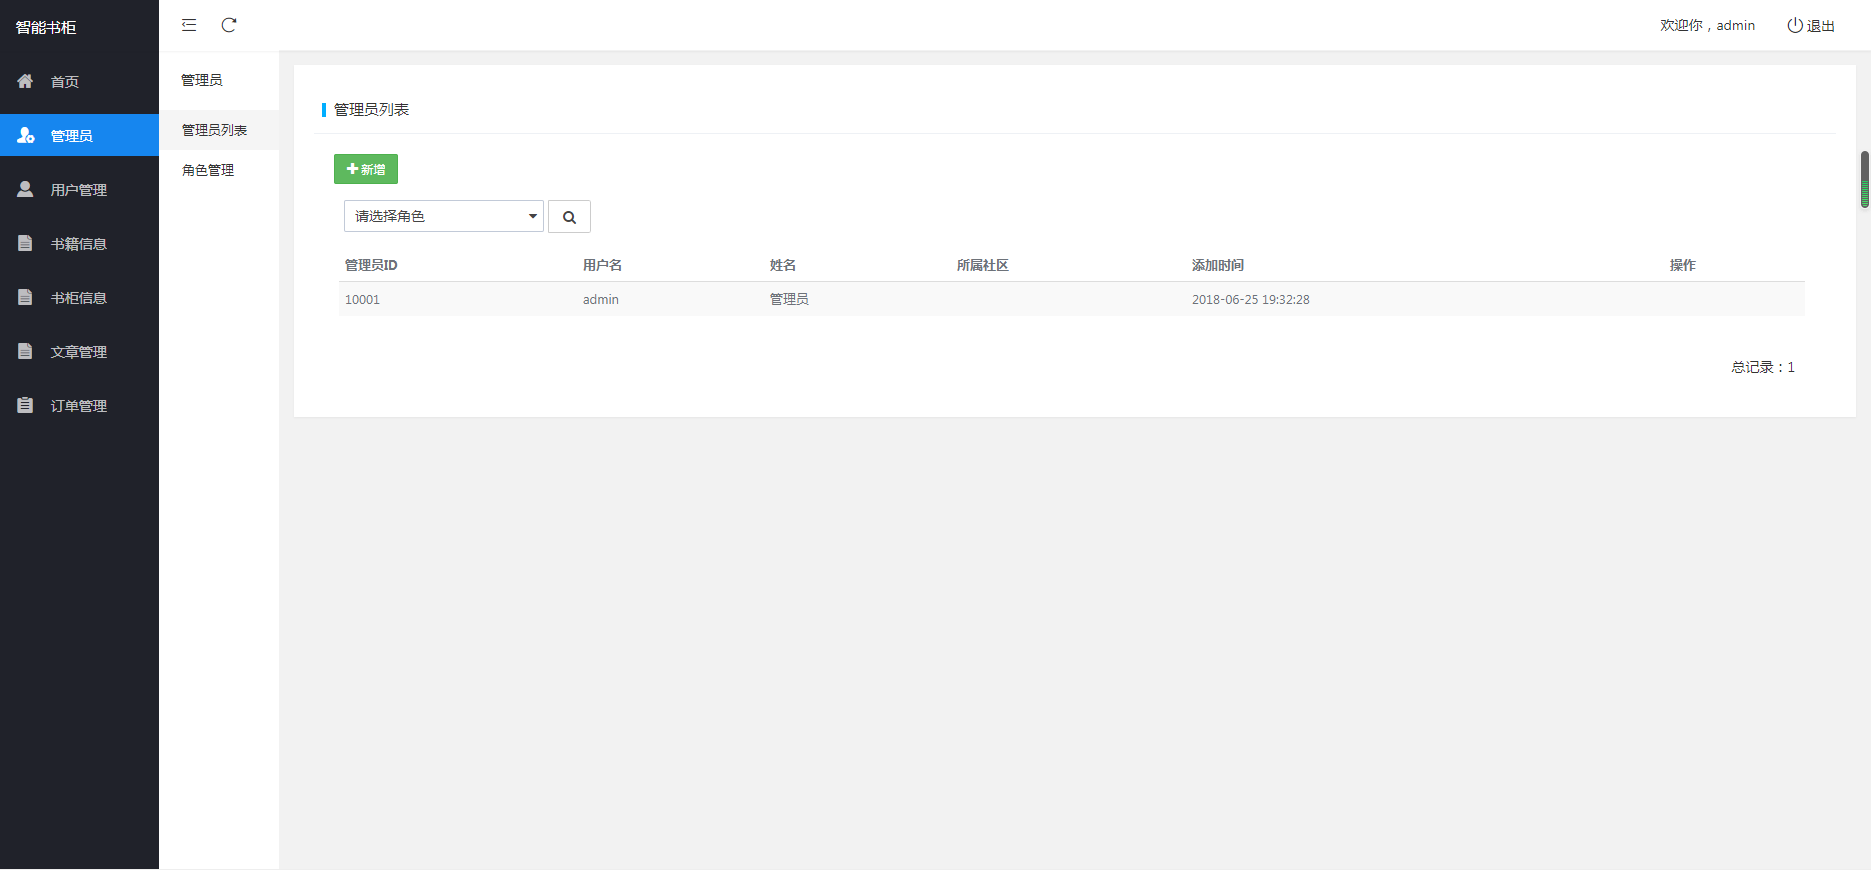This screenshot has width=1871, height=873.
Task: Click the 智能书柜 app title
Action: [x=46, y=27]
